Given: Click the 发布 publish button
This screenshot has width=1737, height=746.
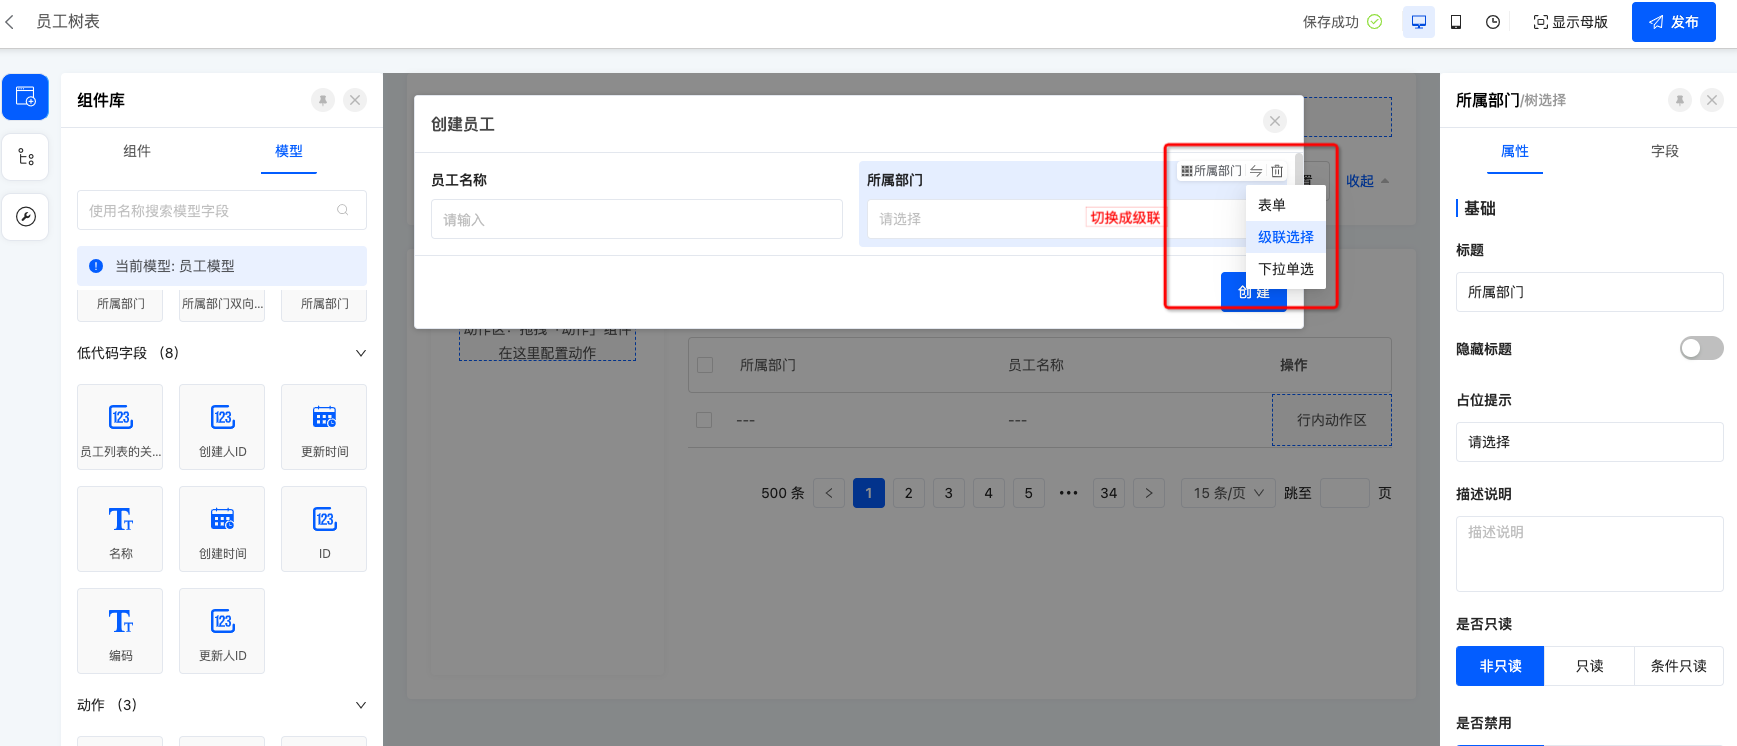Looking at the screenshot, I should point(1674,22).
